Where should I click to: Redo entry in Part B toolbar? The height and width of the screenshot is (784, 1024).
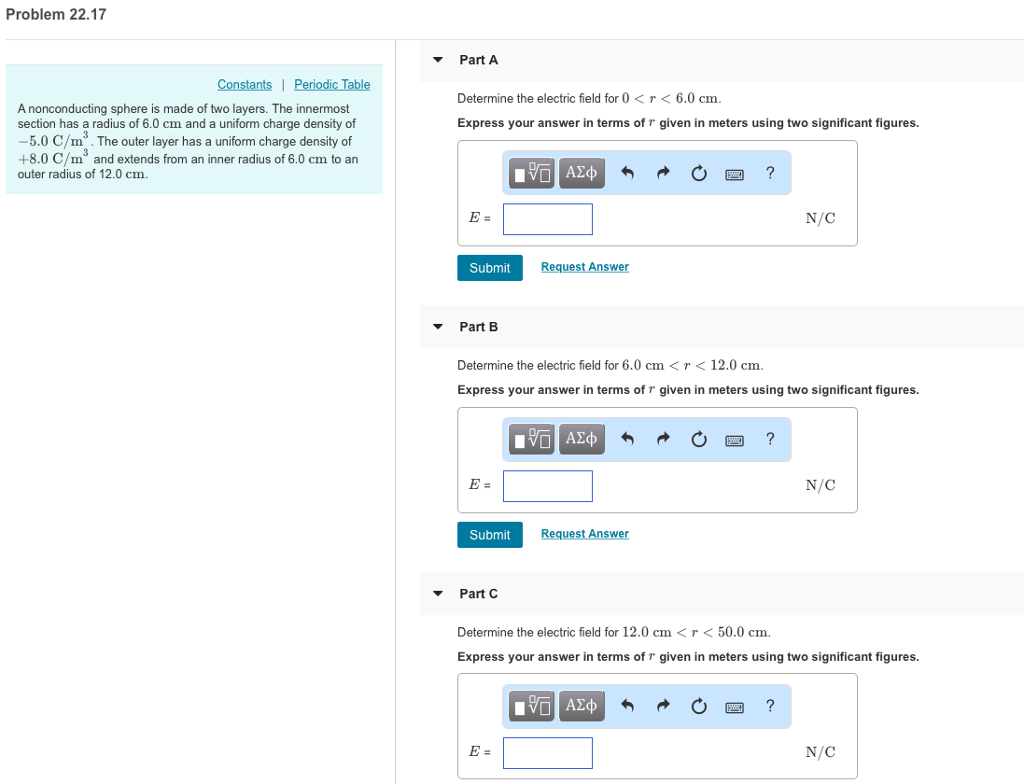663,439
